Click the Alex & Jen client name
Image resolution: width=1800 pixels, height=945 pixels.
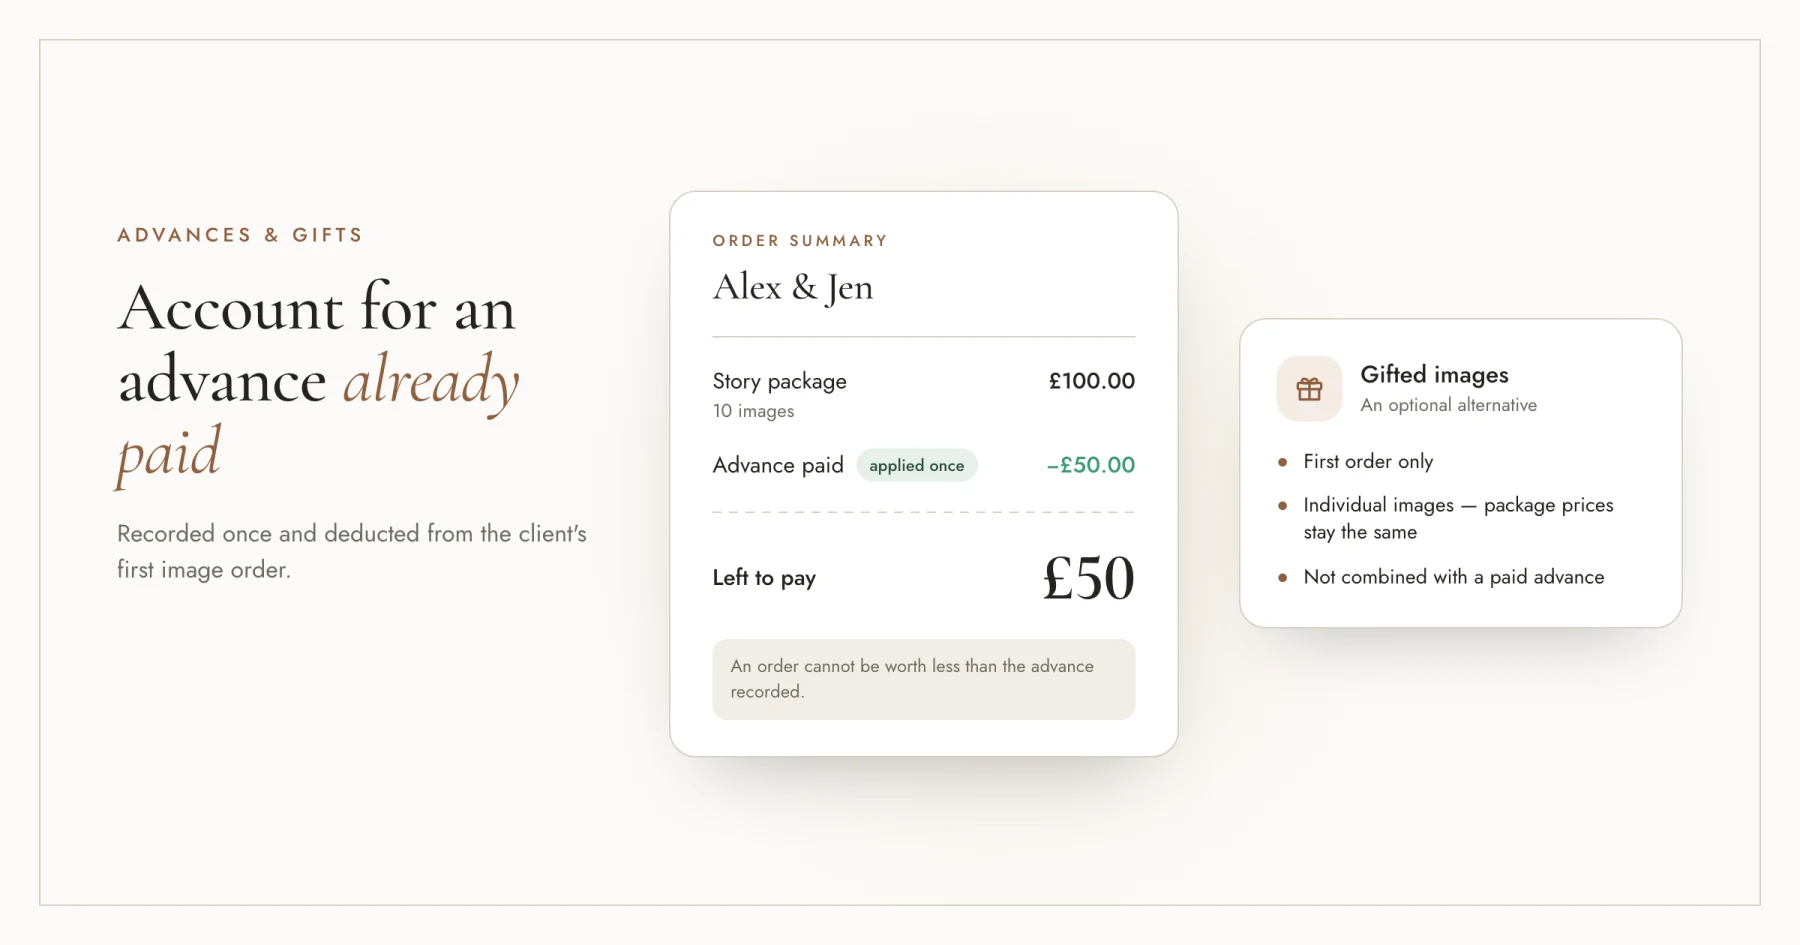pos(792,288)
